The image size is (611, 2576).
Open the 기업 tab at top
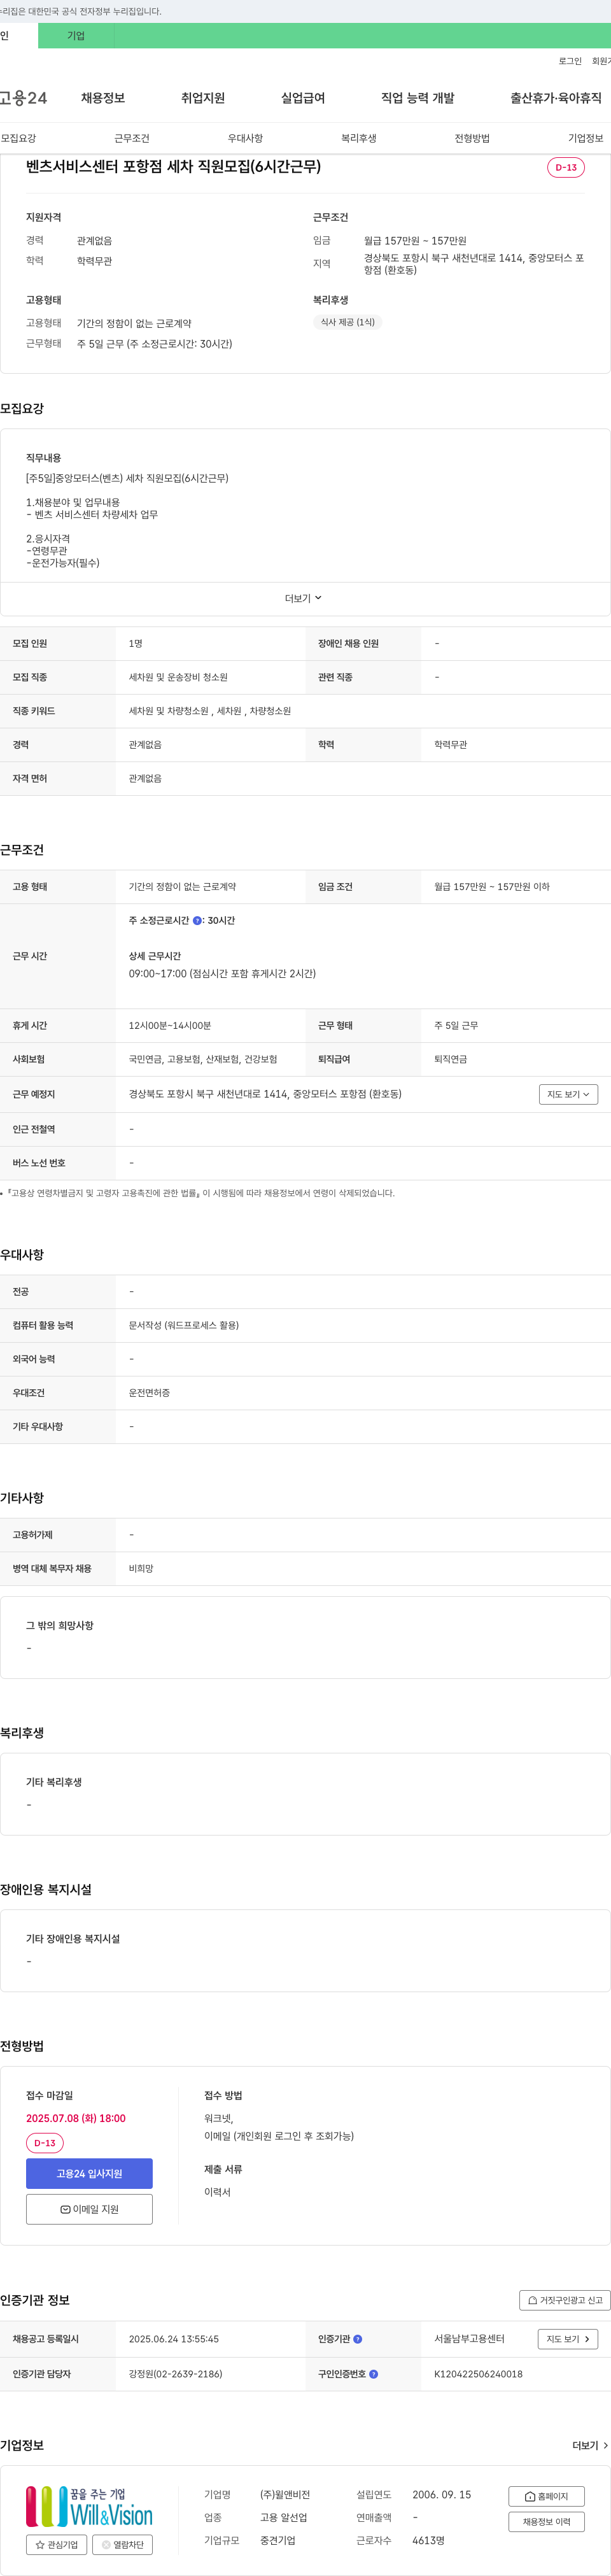click(x=76, y=36)
